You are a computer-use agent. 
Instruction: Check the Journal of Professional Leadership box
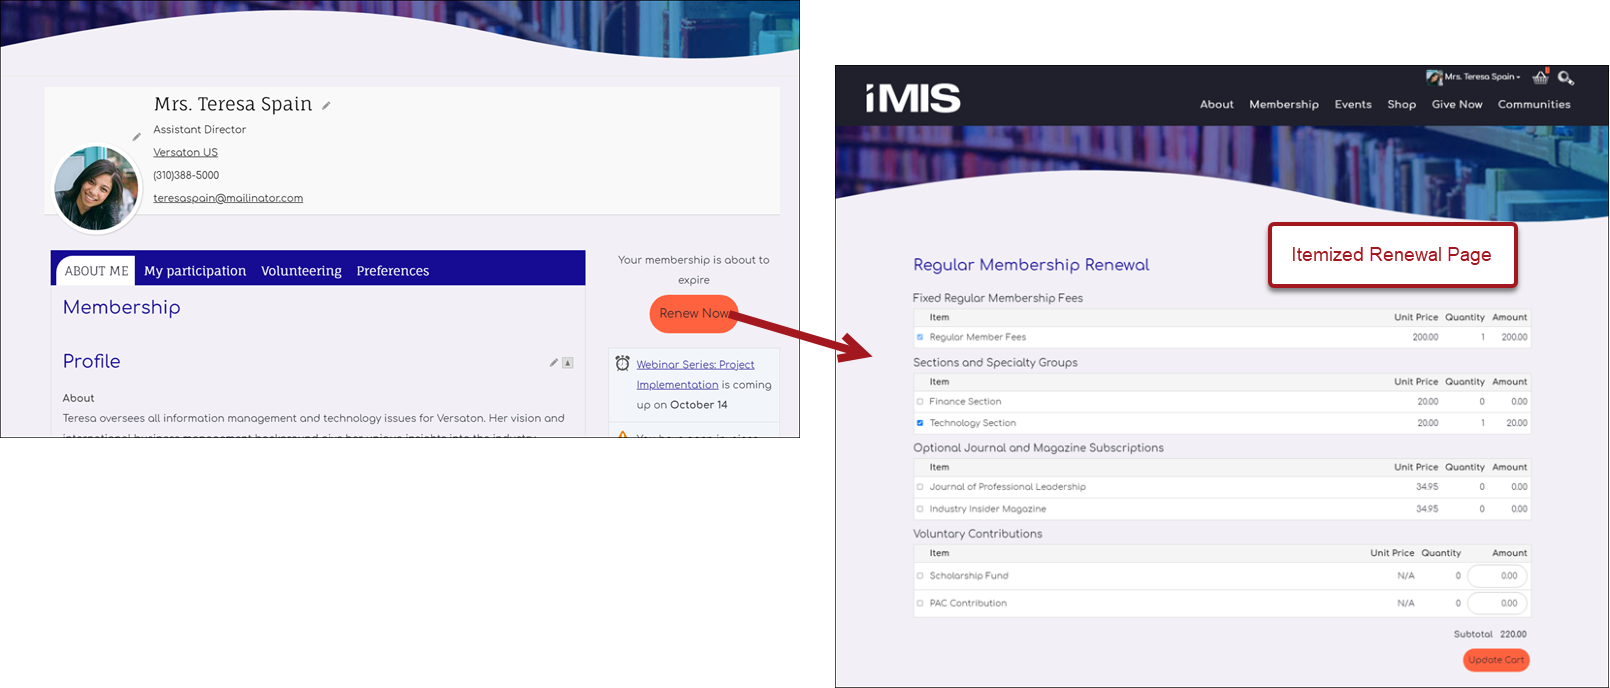pos(920,487)
